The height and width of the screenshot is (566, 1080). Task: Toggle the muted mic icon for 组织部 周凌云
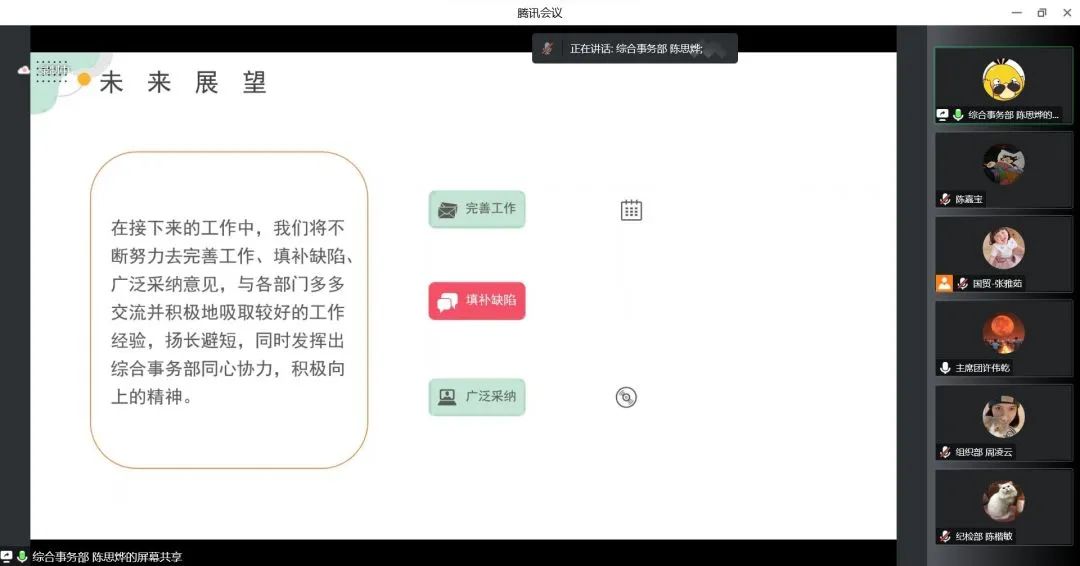point(945,452)
